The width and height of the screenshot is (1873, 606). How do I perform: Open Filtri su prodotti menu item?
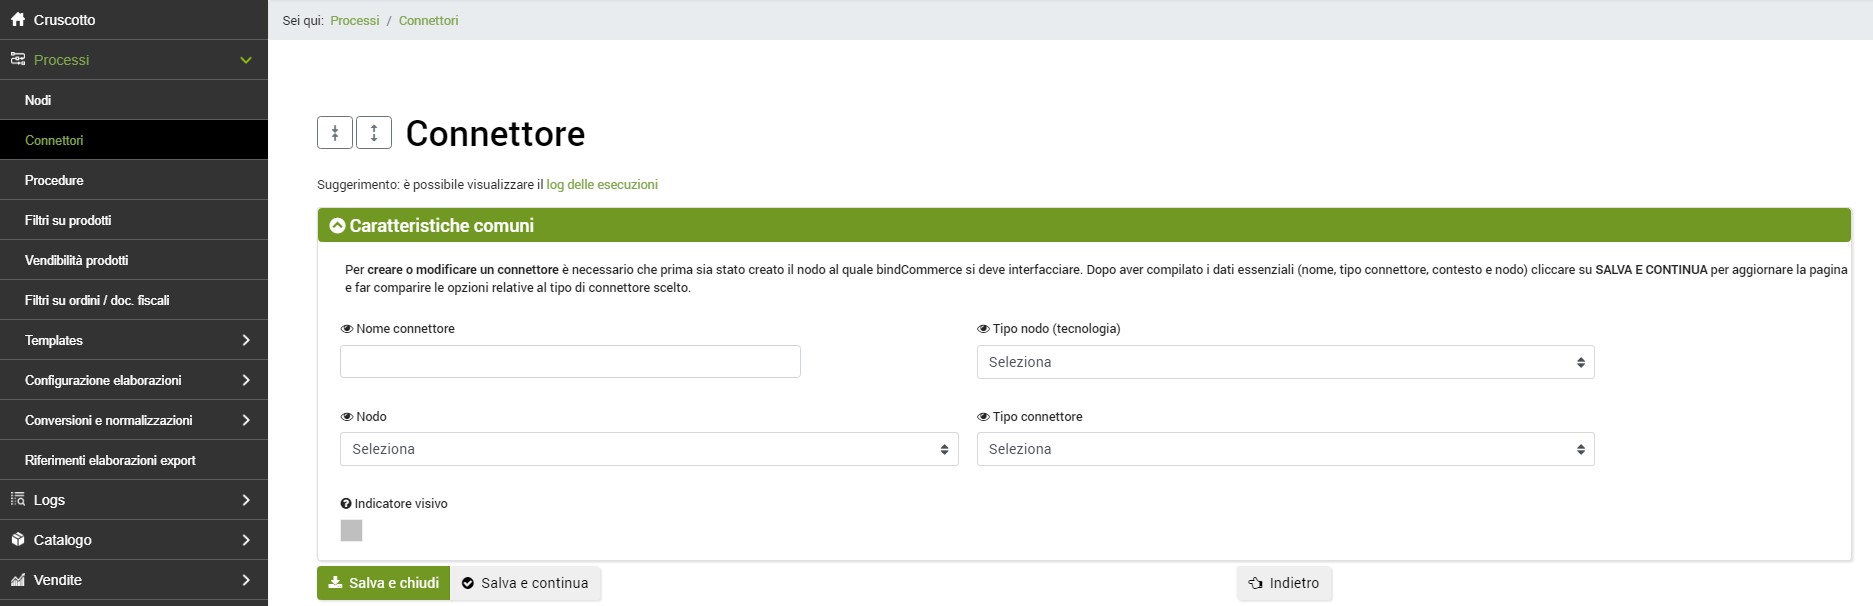tap(68, 220)
